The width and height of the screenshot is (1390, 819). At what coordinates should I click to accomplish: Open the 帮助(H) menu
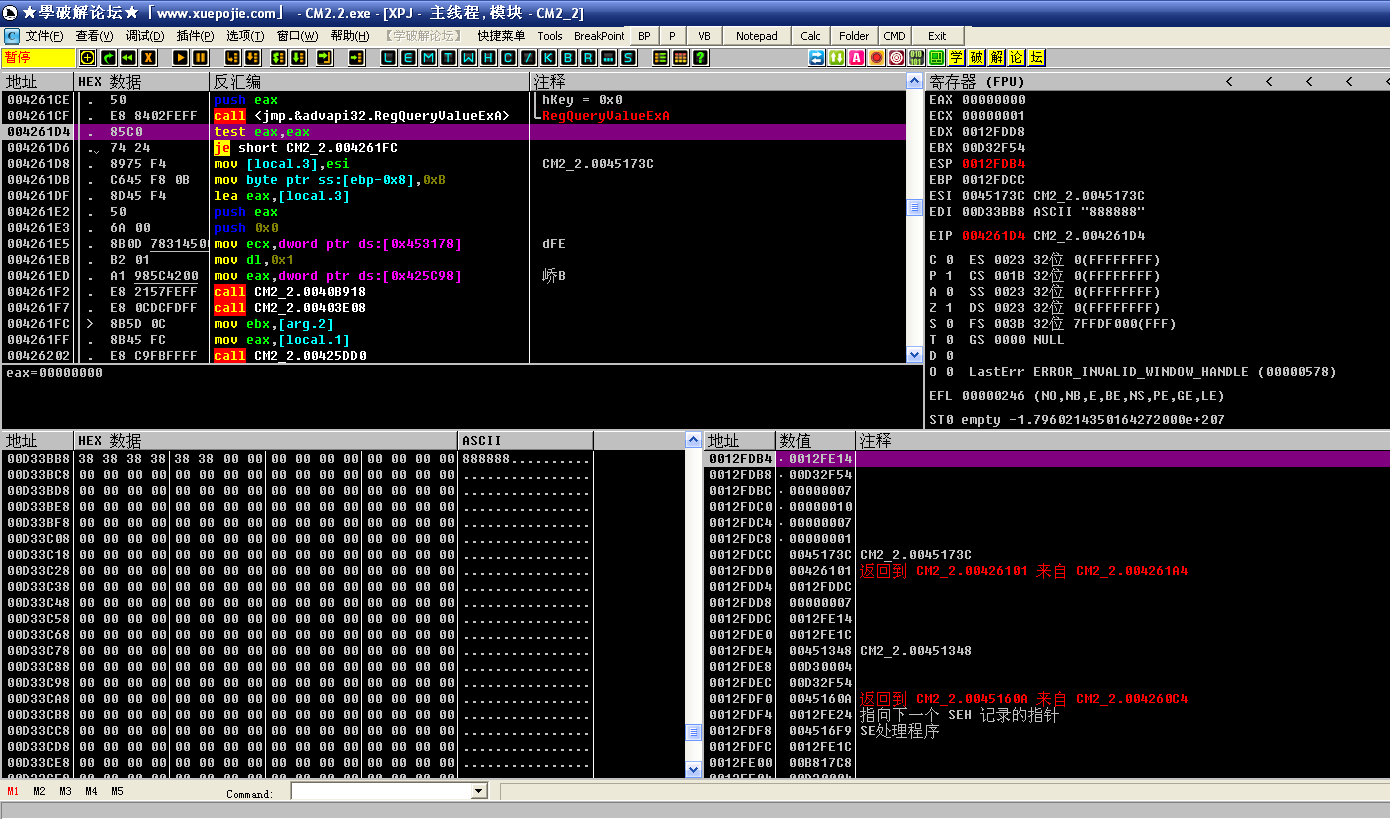[x=349, y=35]
